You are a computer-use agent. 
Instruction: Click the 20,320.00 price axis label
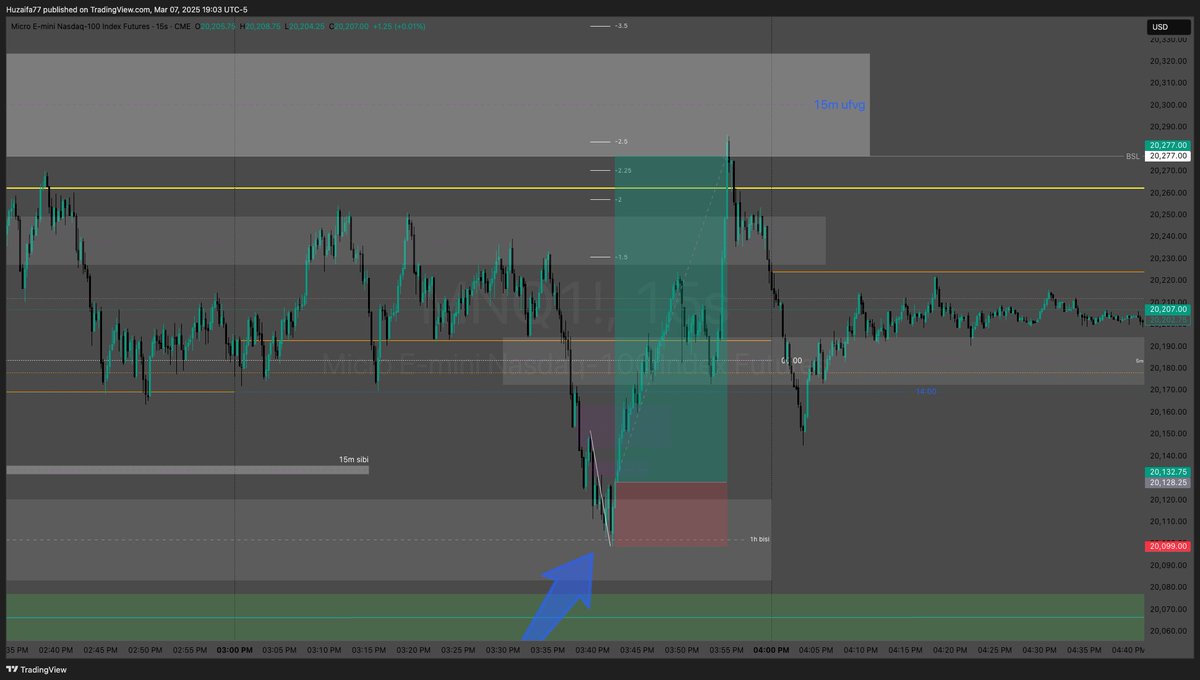1167,61
